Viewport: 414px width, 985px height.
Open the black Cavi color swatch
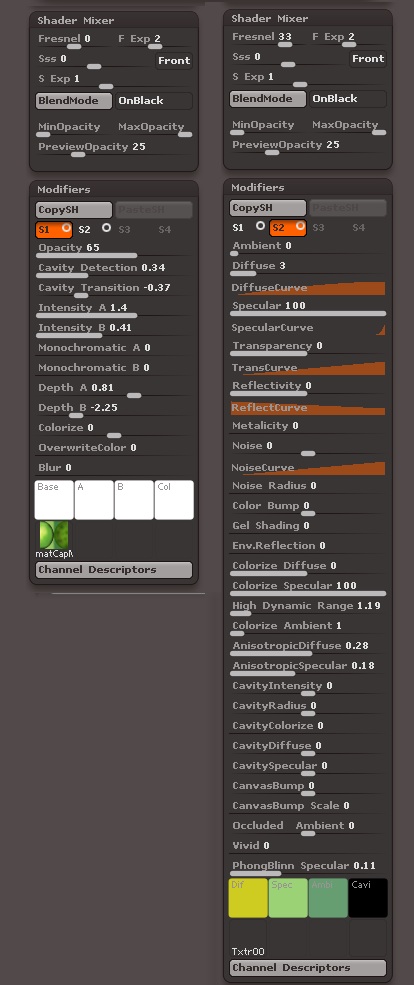pos(368,898)
